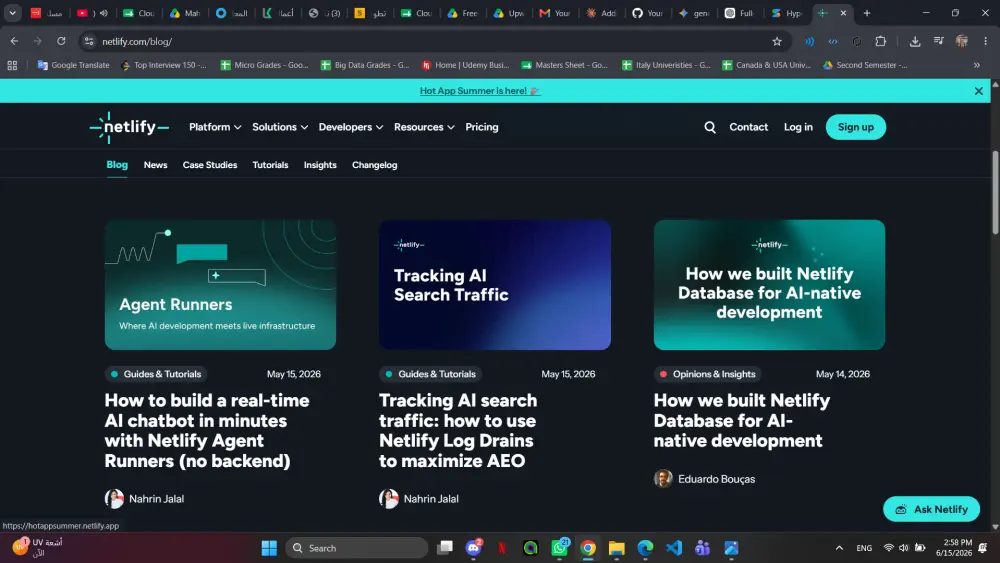Open the Ask Netlify chat button
The height and width of the screenshot is (563, 1000).
click(x=931, y=509)
